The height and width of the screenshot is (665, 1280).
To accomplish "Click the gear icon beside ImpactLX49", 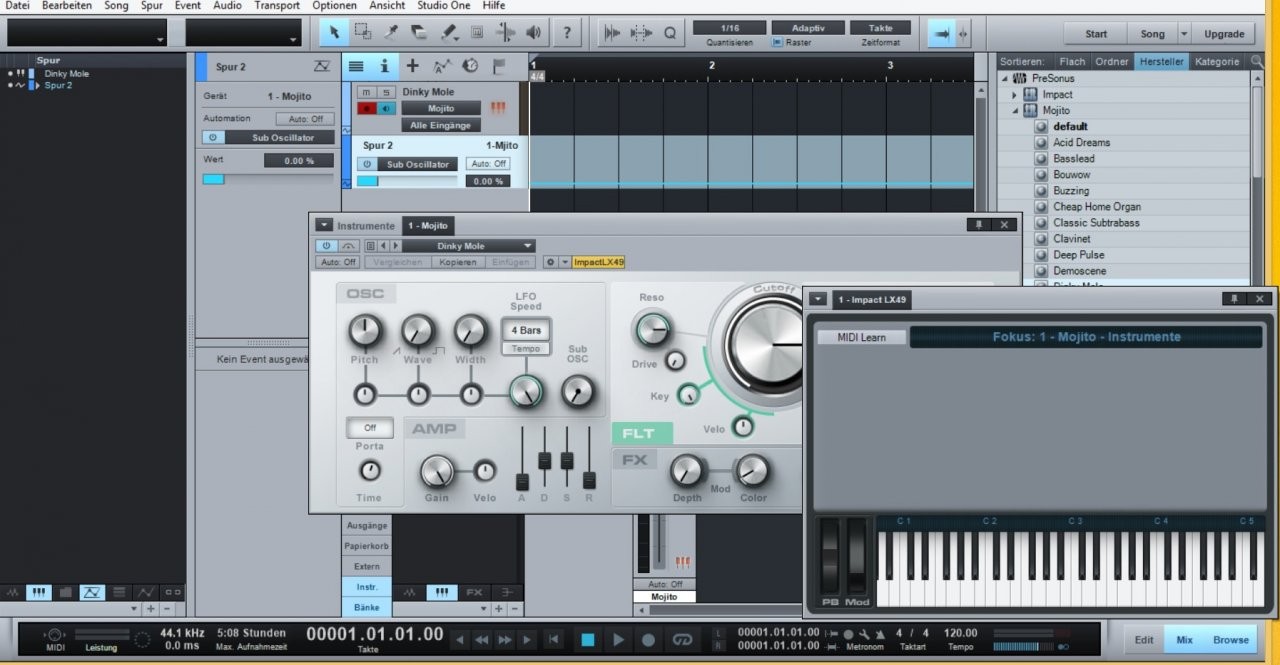I will pos(549,262).
